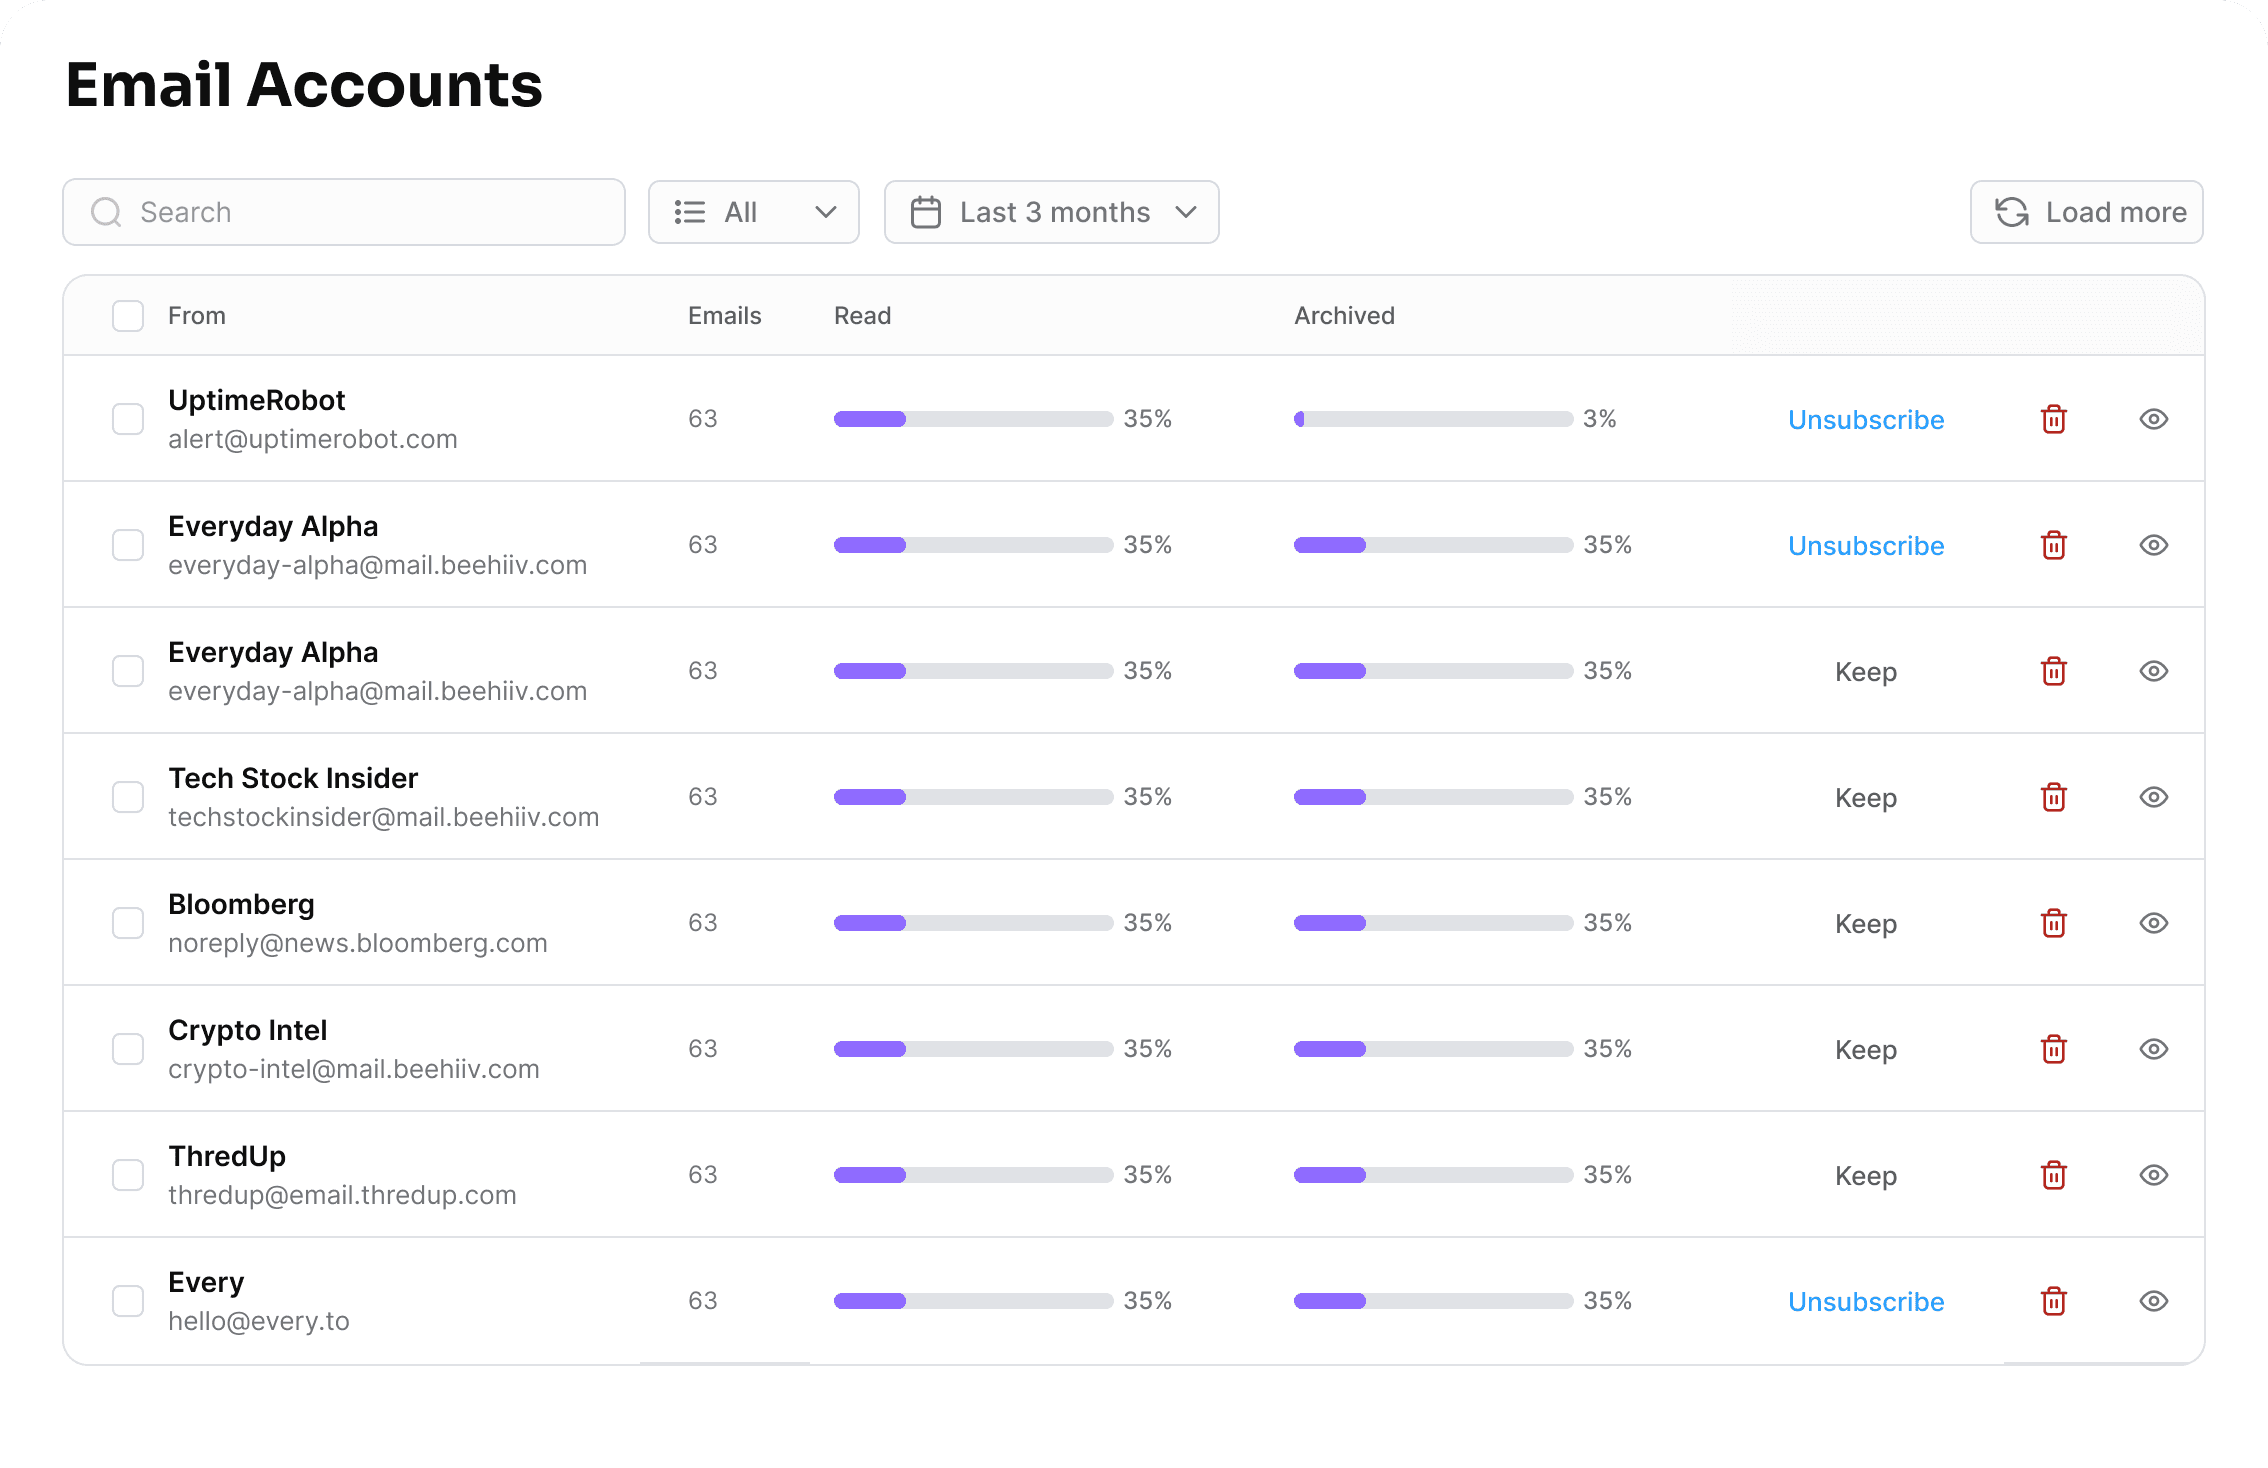This screenshot has height=1468, width=2268.
Task: Click the trash icon for UptimeRobot
Action: [2053, 419]
